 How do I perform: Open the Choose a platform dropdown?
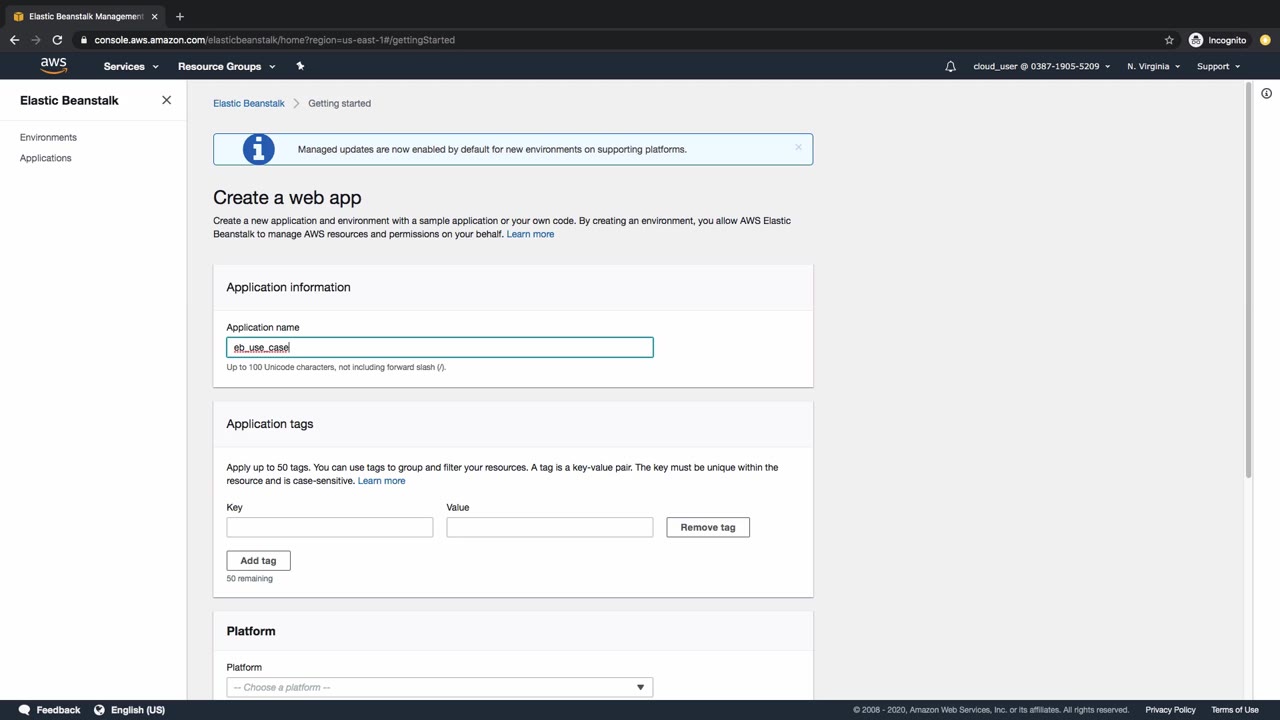coord(440,687)
